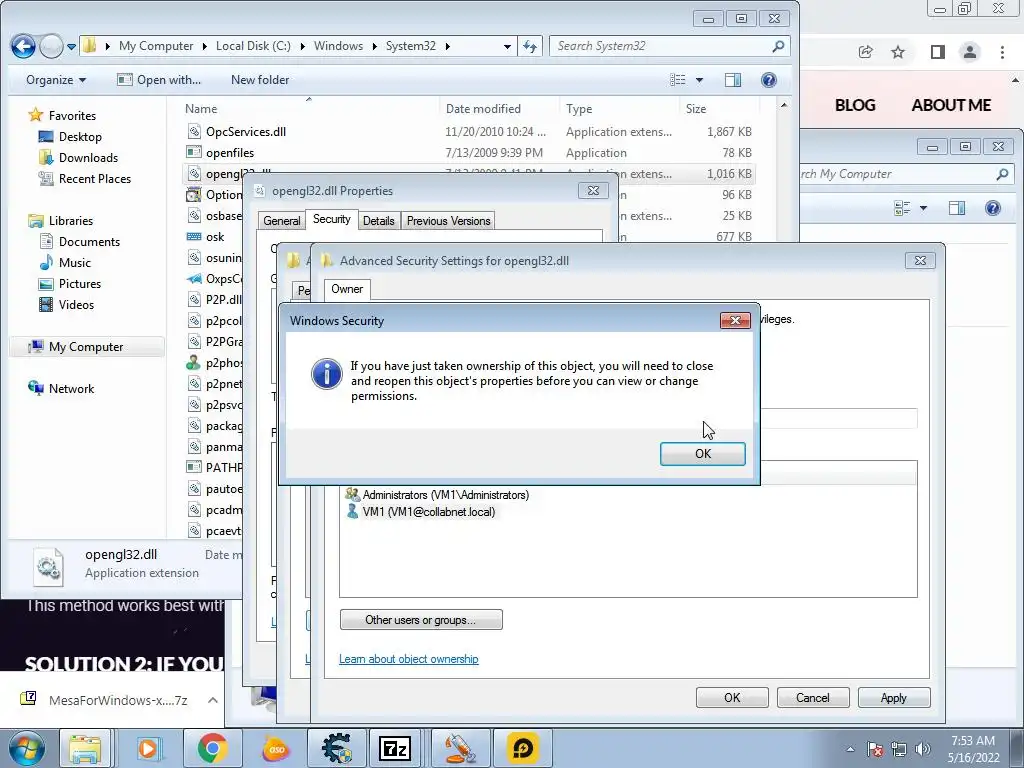Open General tab in opengl32.dll Properties
This screenshot has width=1024, height=768.
pyautogui.click(x=281, y=221)
